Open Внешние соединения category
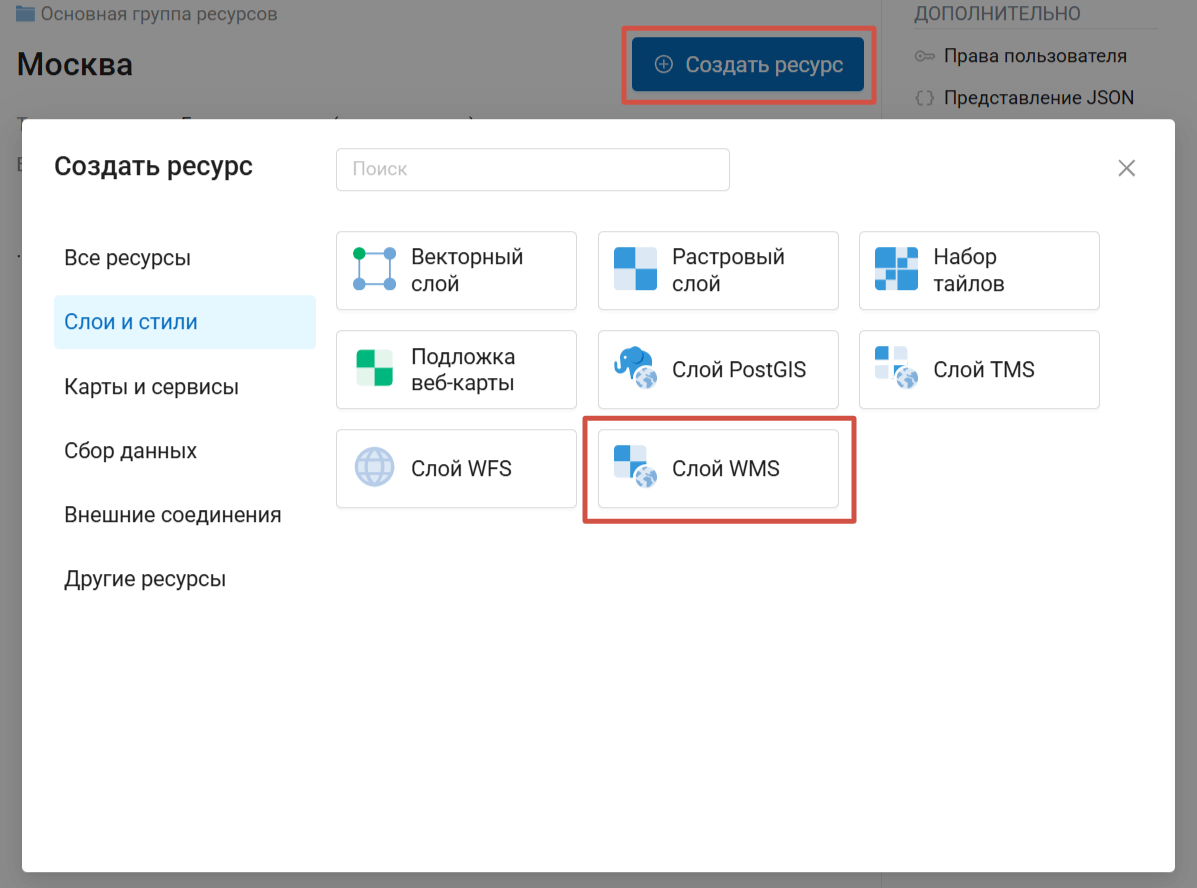 point(172,515)
